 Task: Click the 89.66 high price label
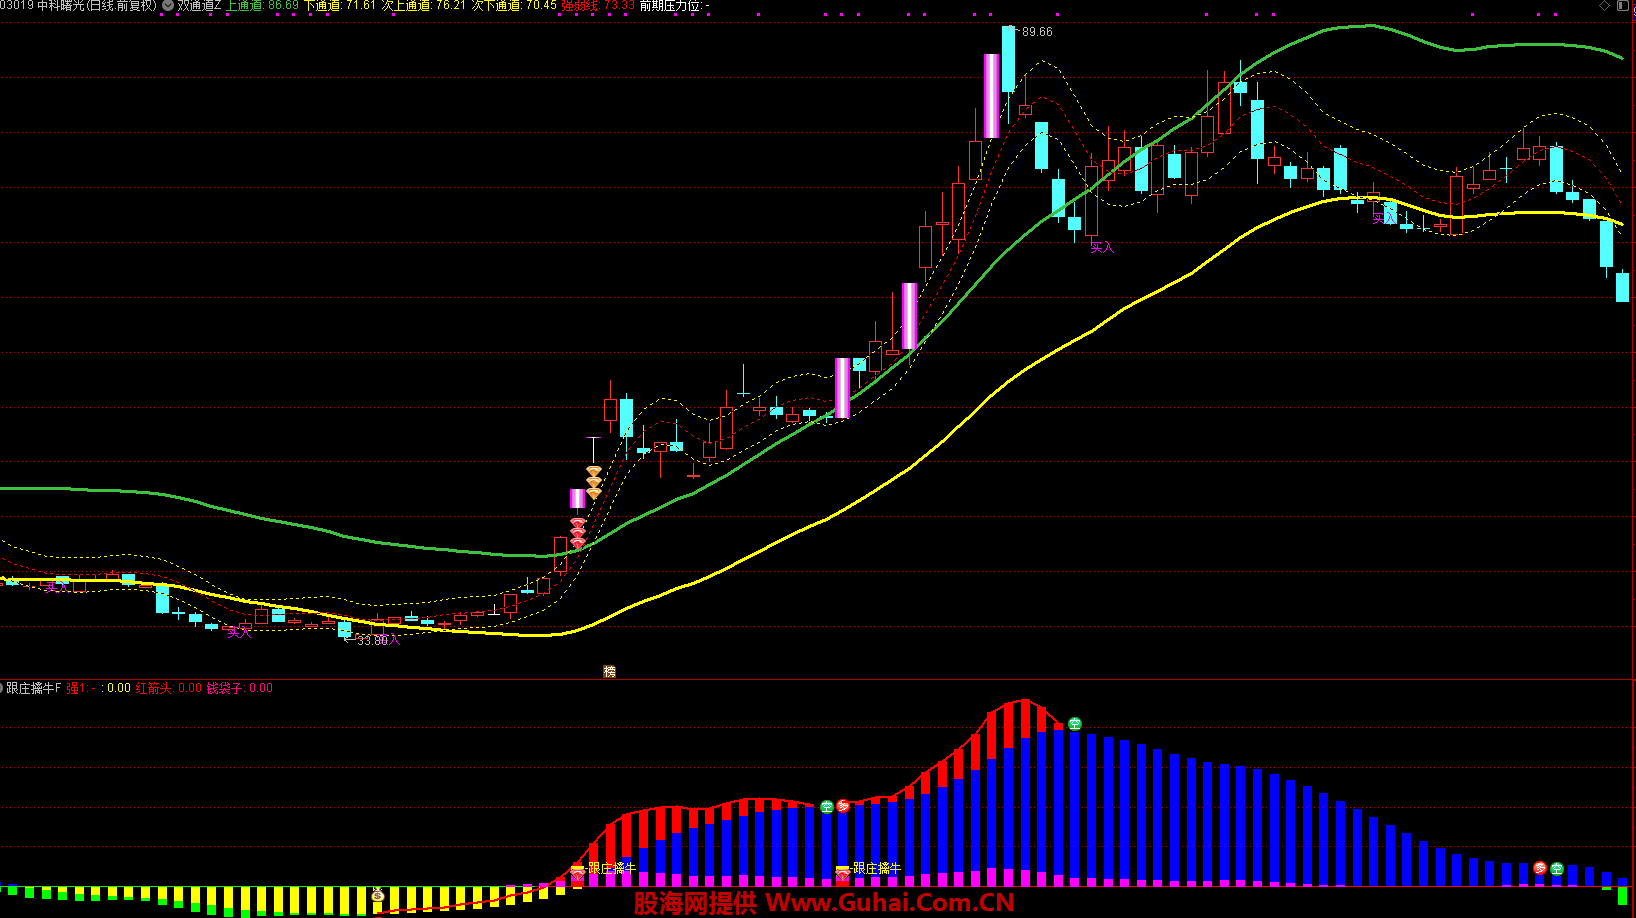pos(1037,32)
